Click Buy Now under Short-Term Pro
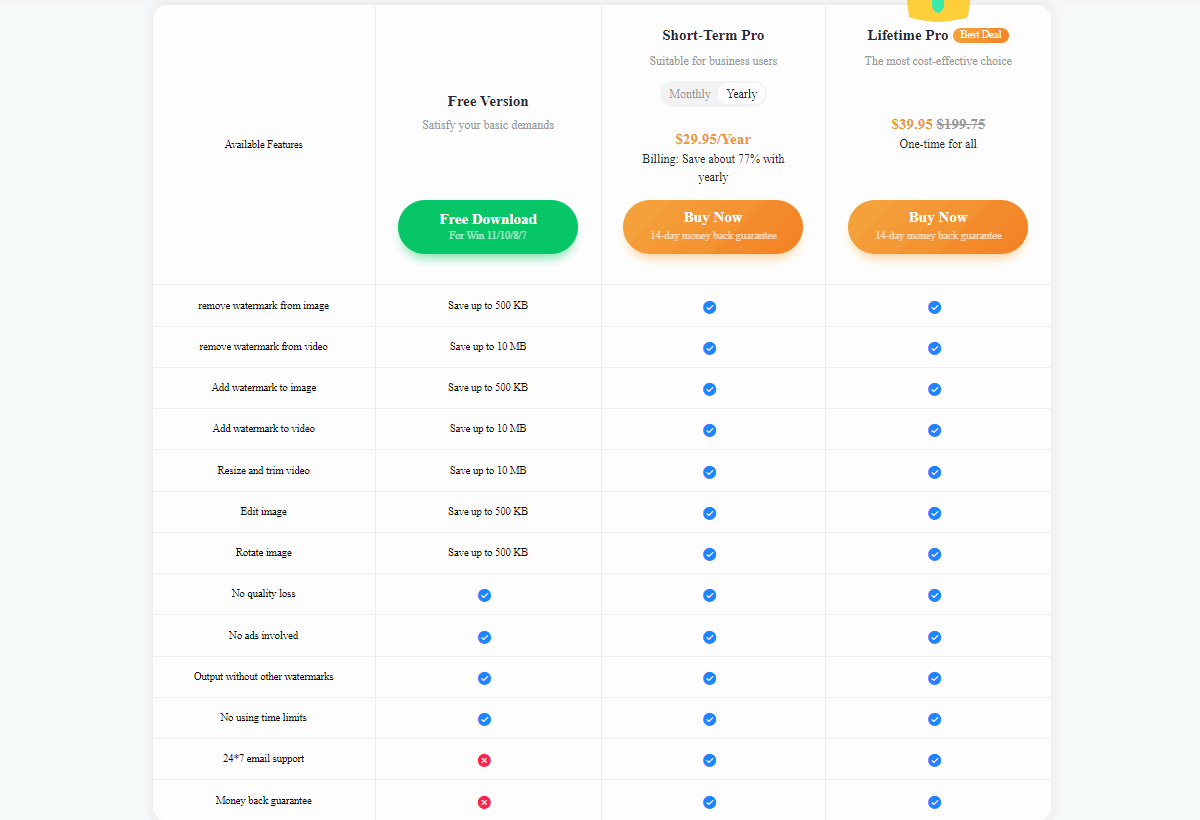 713,226
